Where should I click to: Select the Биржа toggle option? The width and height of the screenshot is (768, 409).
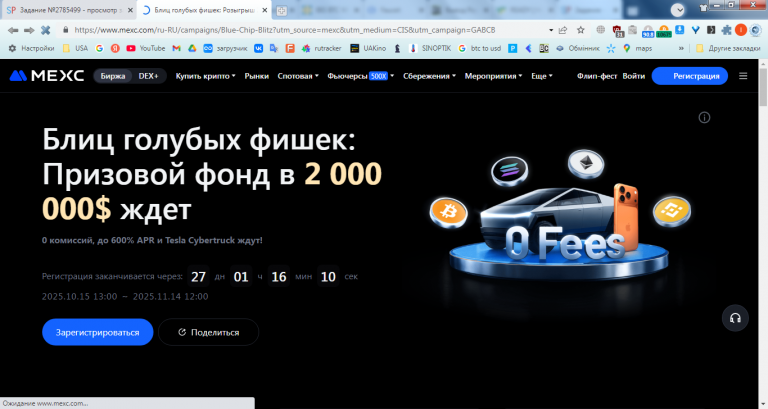click(113, 76)
